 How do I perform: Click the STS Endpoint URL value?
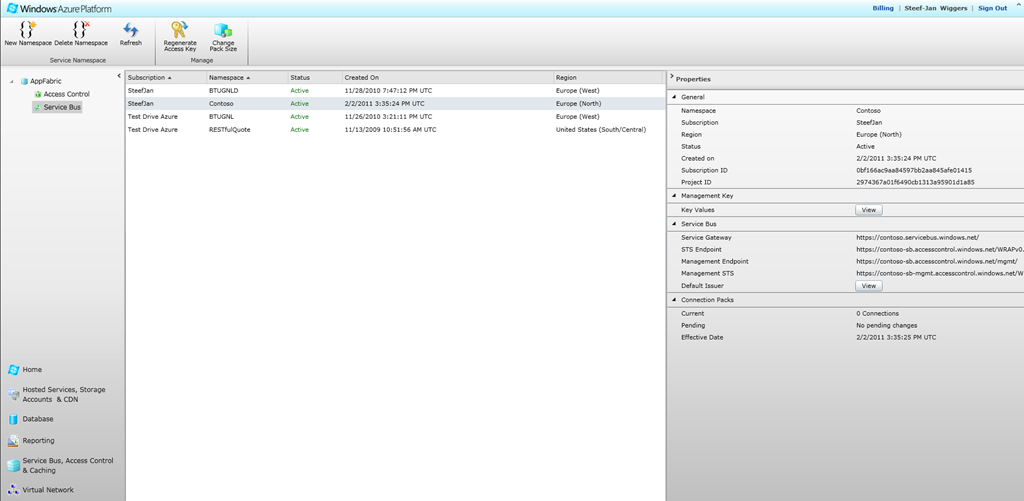click(x=940, y=250)
